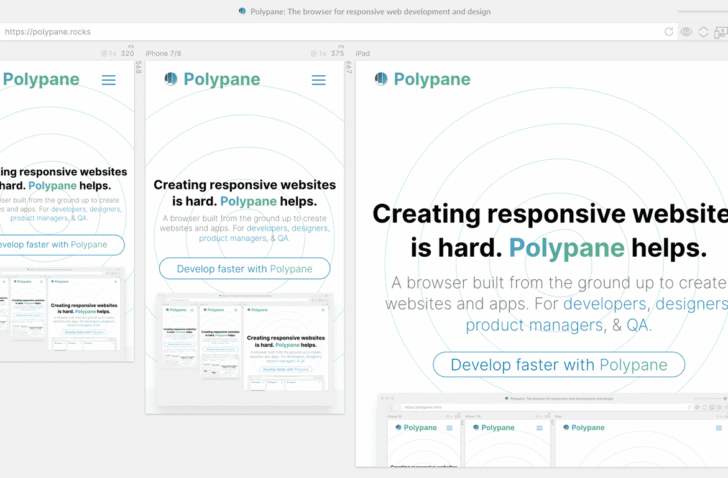This screenshot has height=478, width=728.
Task: Open 'product managers' link in iPhone 7/8 pane
Action: 233,238
